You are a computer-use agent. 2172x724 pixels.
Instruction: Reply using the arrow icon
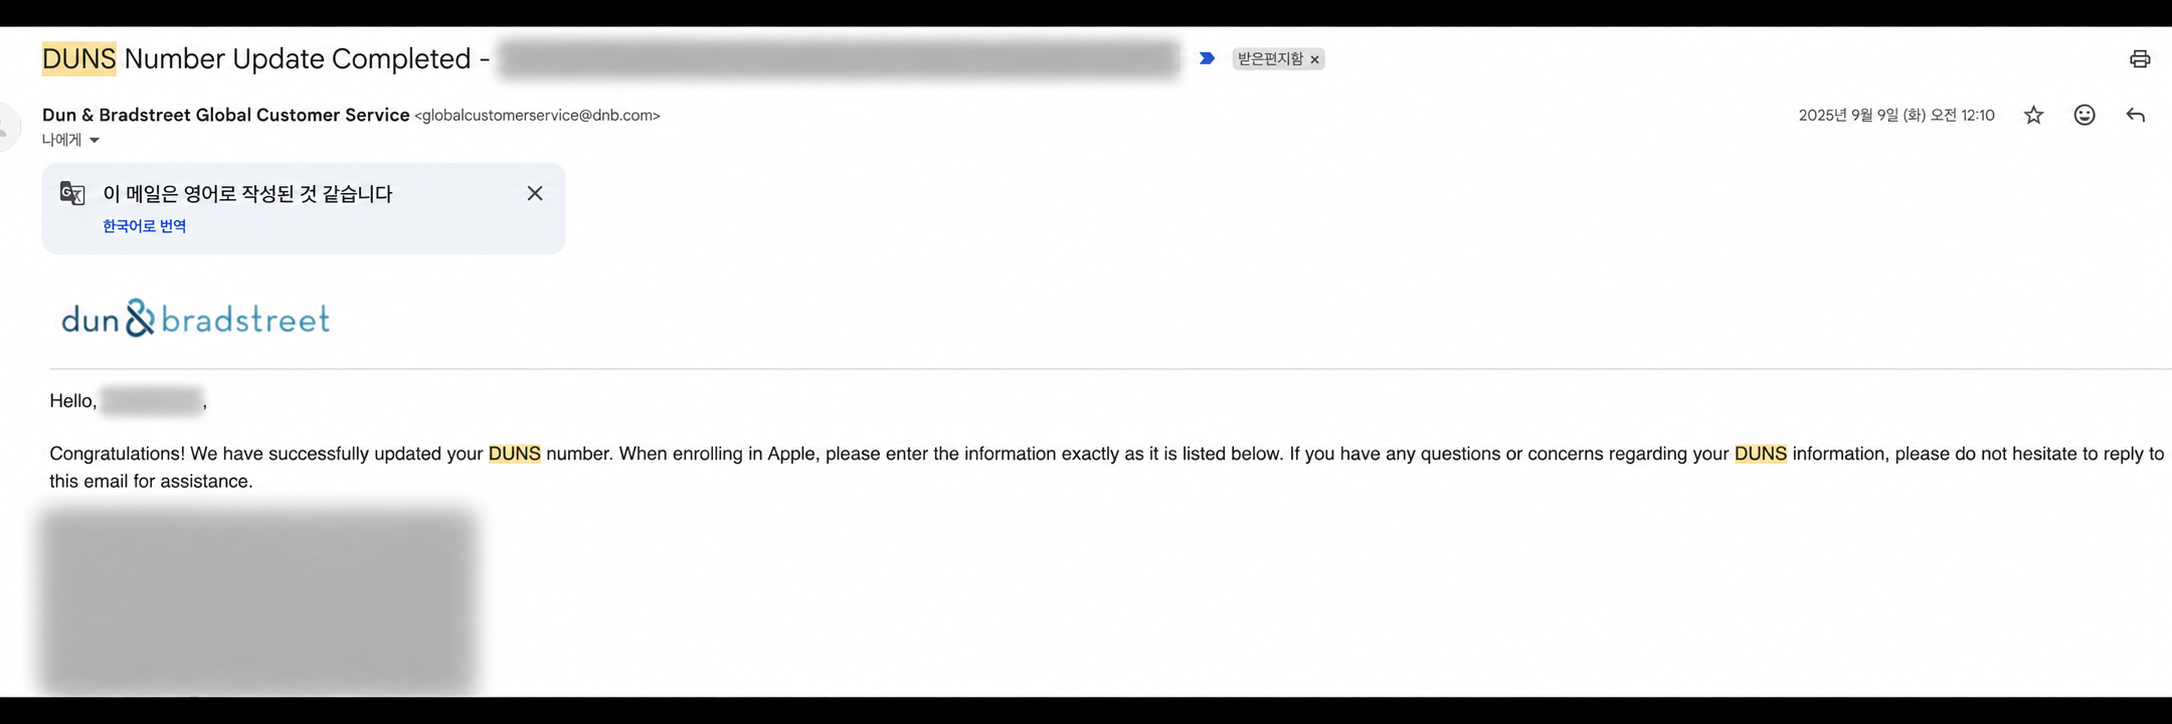(2135, 115)
